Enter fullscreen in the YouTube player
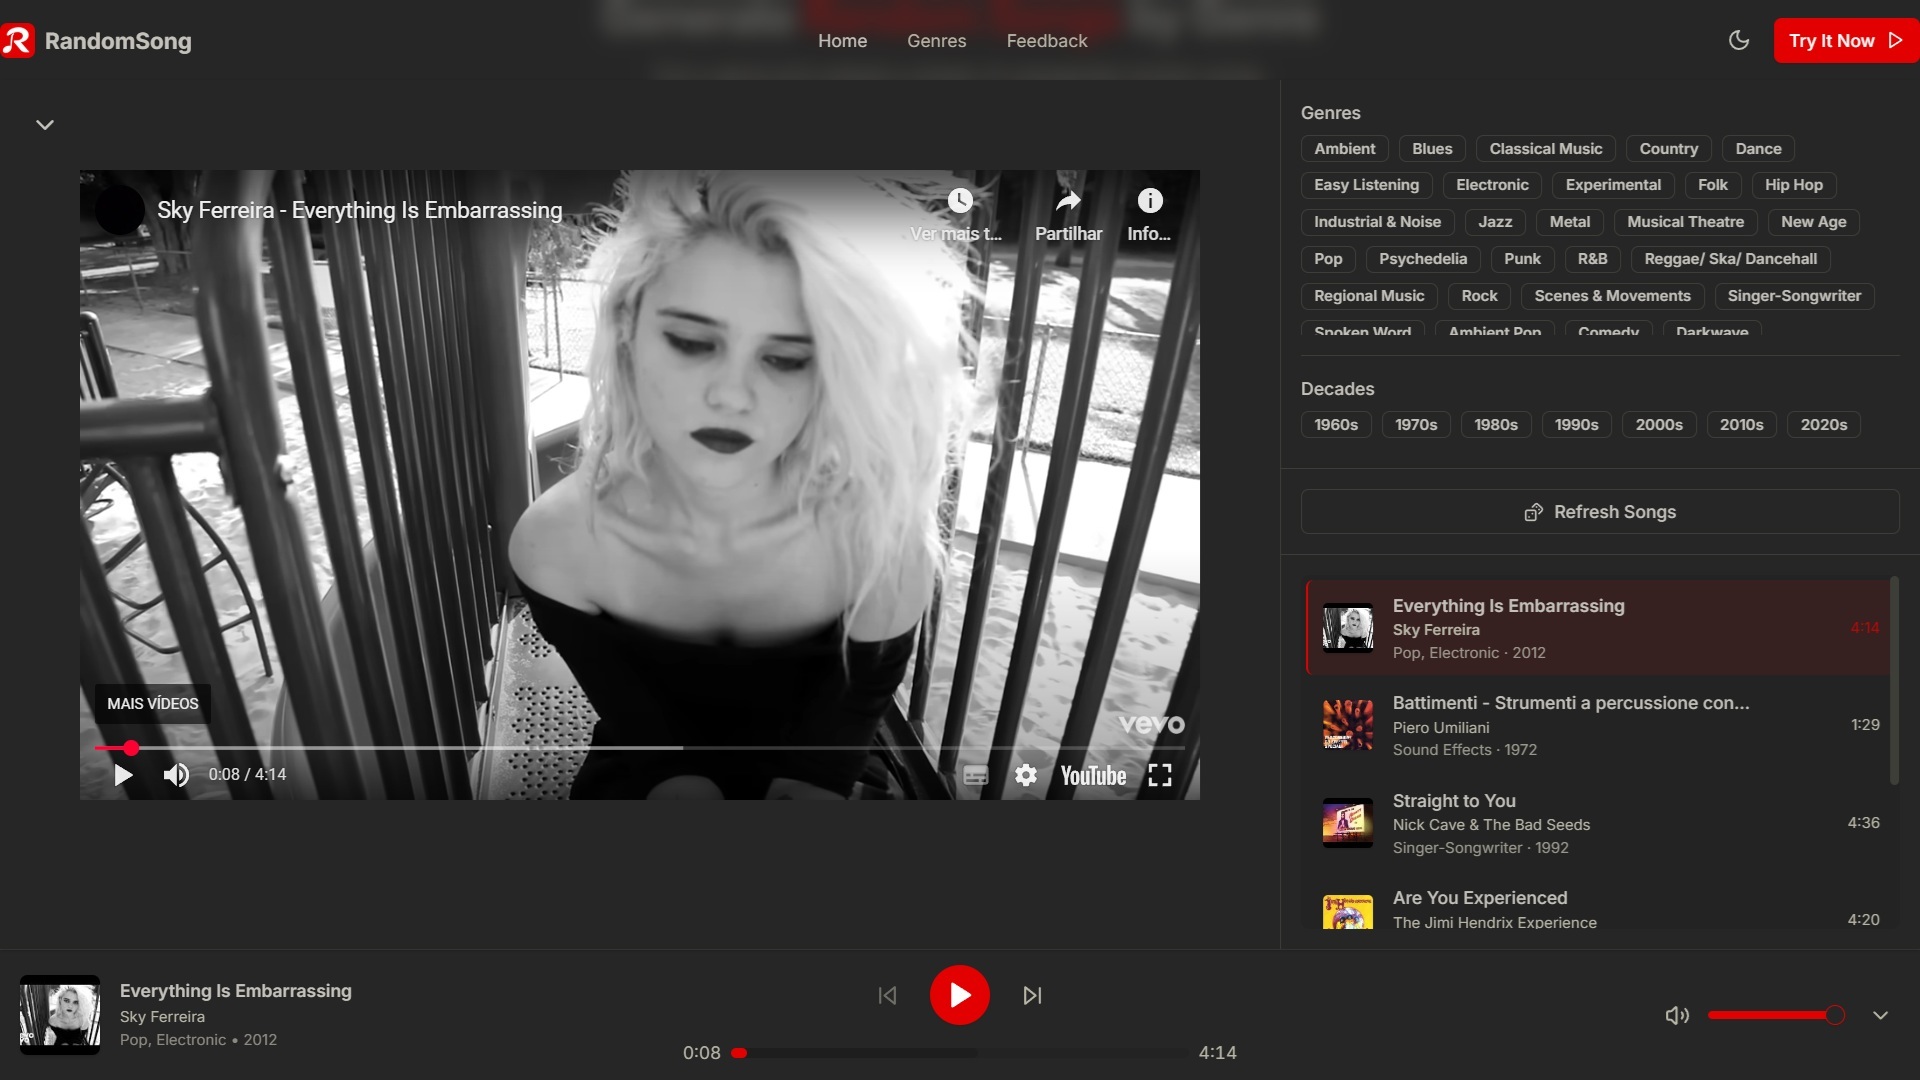Image resolution: width=1920 pixels, height=1080 pixels. 1160,775
